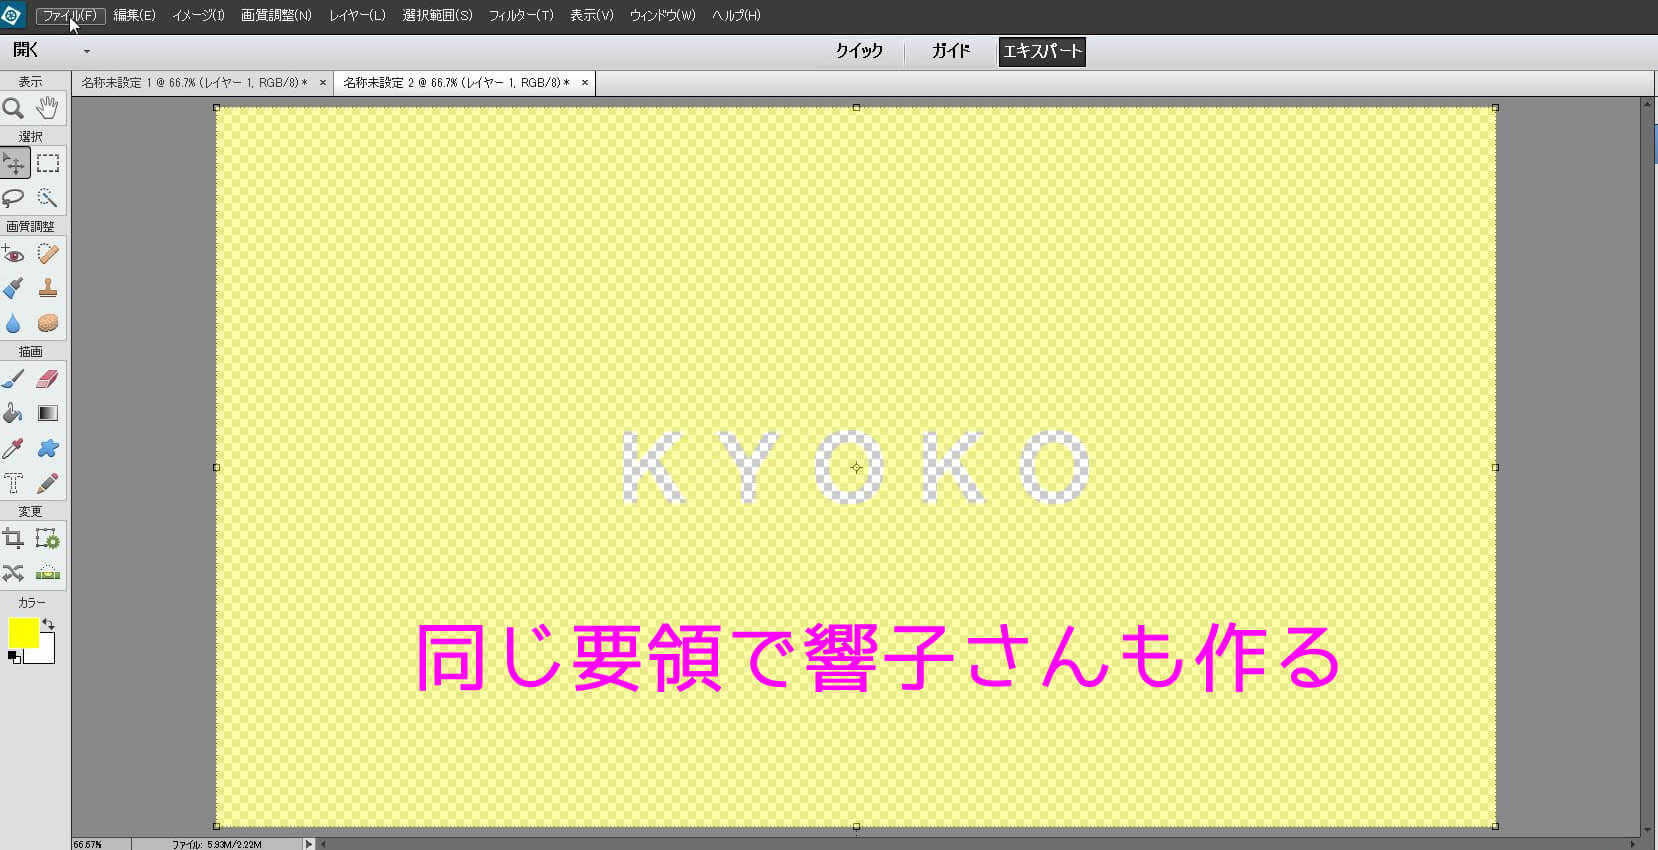The width and height of the screenshot is (1658, 850).
Task: Open the フィルター(T) menu
Action: [520, 15]
